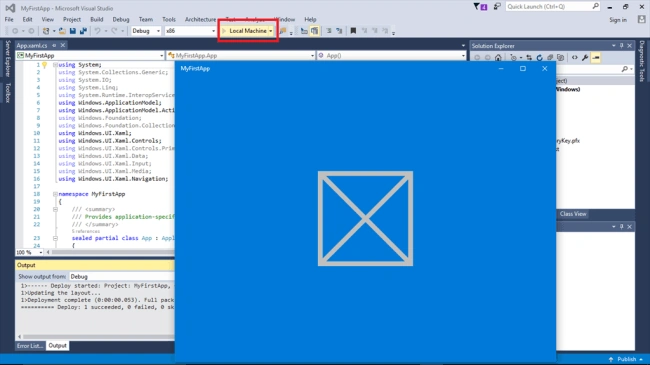Collapse the using directives block
Viewport: 650px width, 365px height.
55,65
